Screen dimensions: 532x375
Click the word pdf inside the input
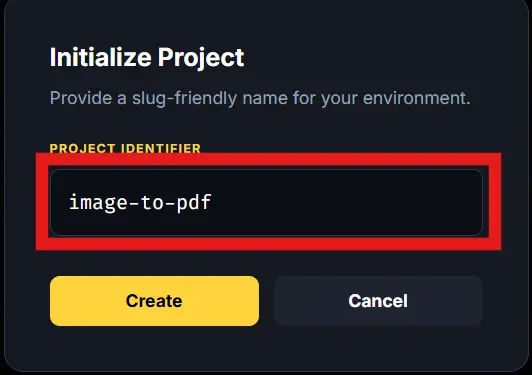(194, 203)
